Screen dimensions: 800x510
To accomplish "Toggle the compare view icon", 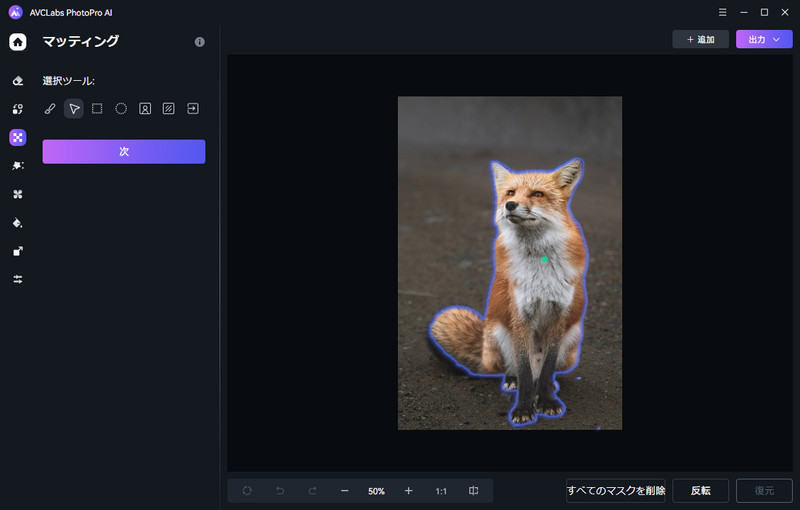I will (x=474, y=491).
